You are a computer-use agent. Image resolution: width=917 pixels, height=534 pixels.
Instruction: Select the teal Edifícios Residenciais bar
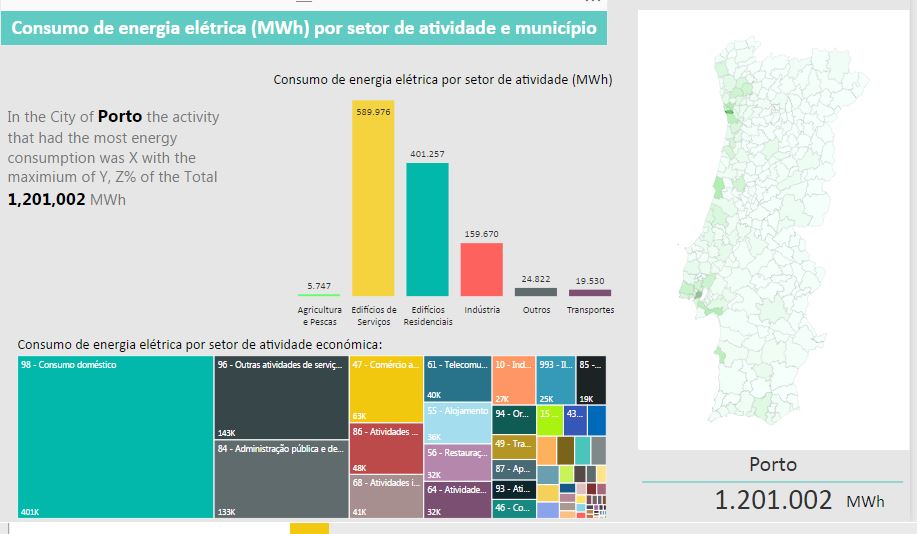[x=428, y=229]
